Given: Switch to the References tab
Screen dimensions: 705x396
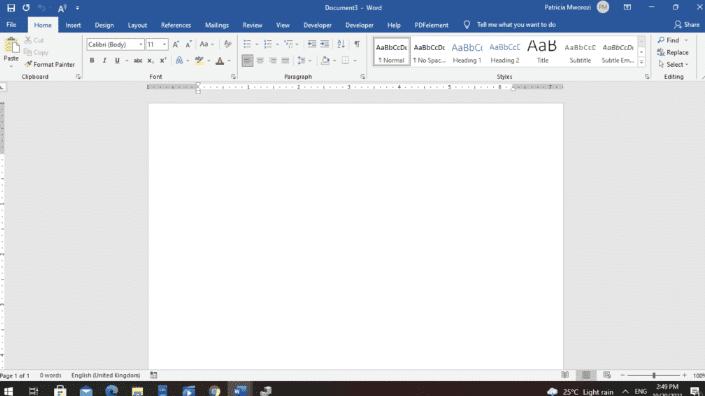Looking at the screenshot, I should (176, 25).
